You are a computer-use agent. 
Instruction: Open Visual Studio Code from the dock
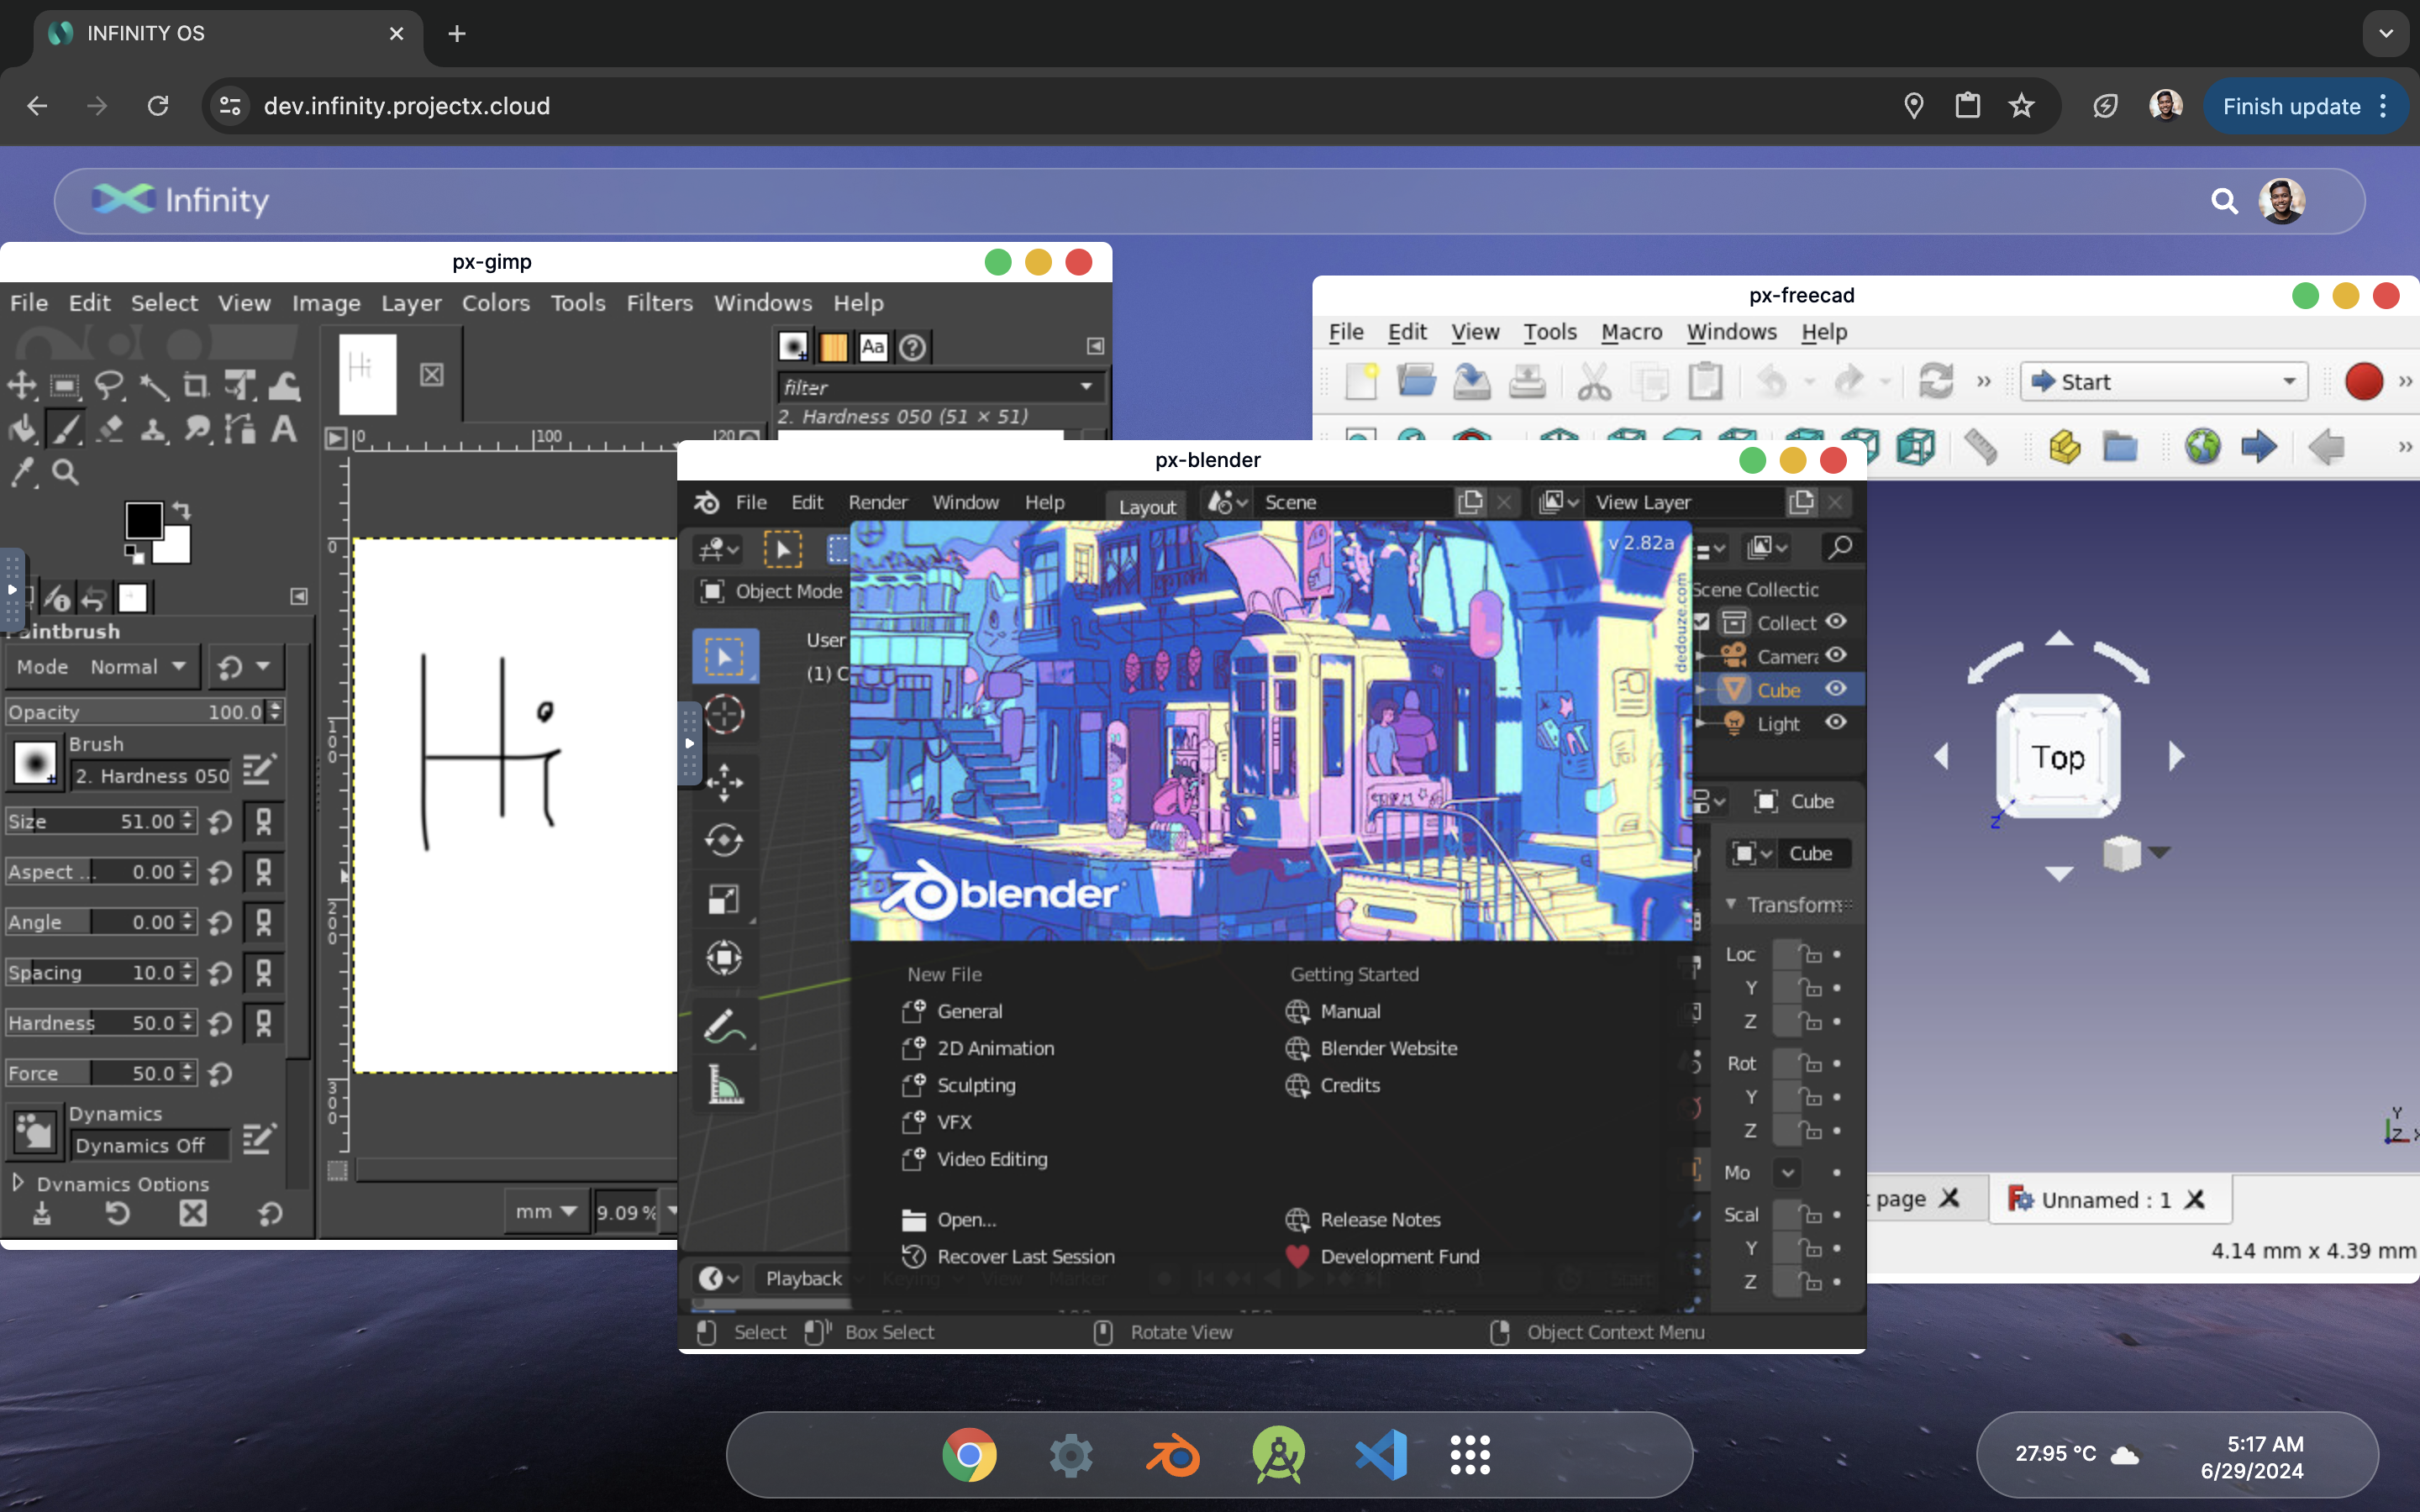pyautogui.click(x=1381, y=1455)
